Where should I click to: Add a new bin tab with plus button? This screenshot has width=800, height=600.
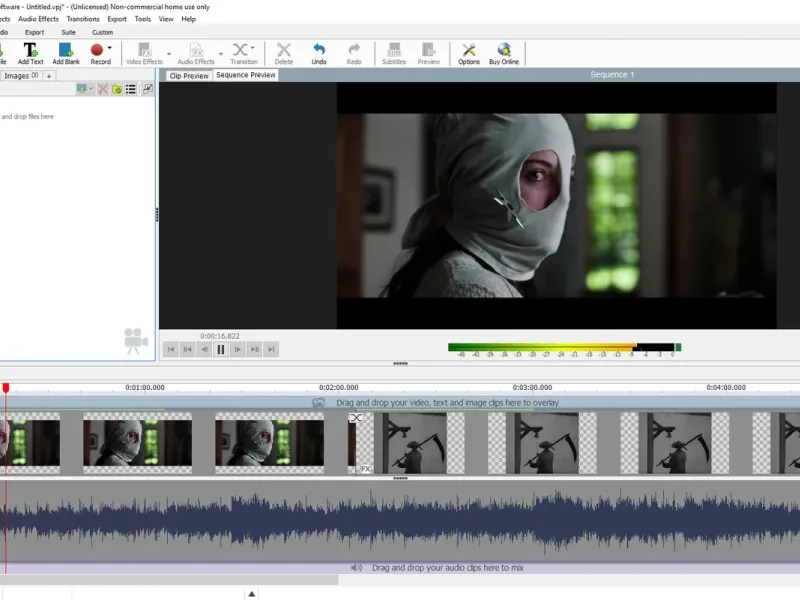tap(49, 76)
